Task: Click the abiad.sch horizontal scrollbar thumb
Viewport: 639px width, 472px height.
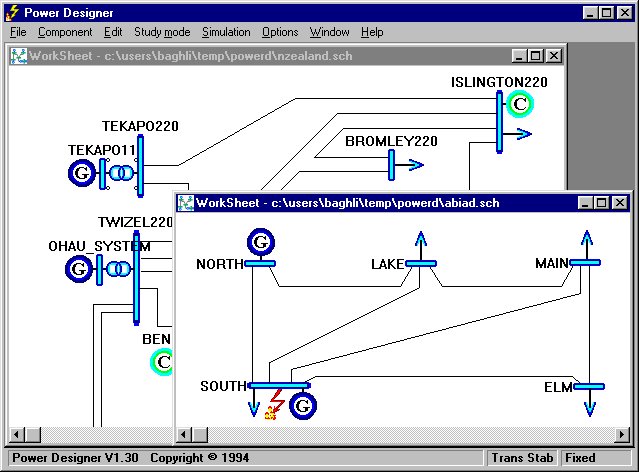Action: point(200,435)
